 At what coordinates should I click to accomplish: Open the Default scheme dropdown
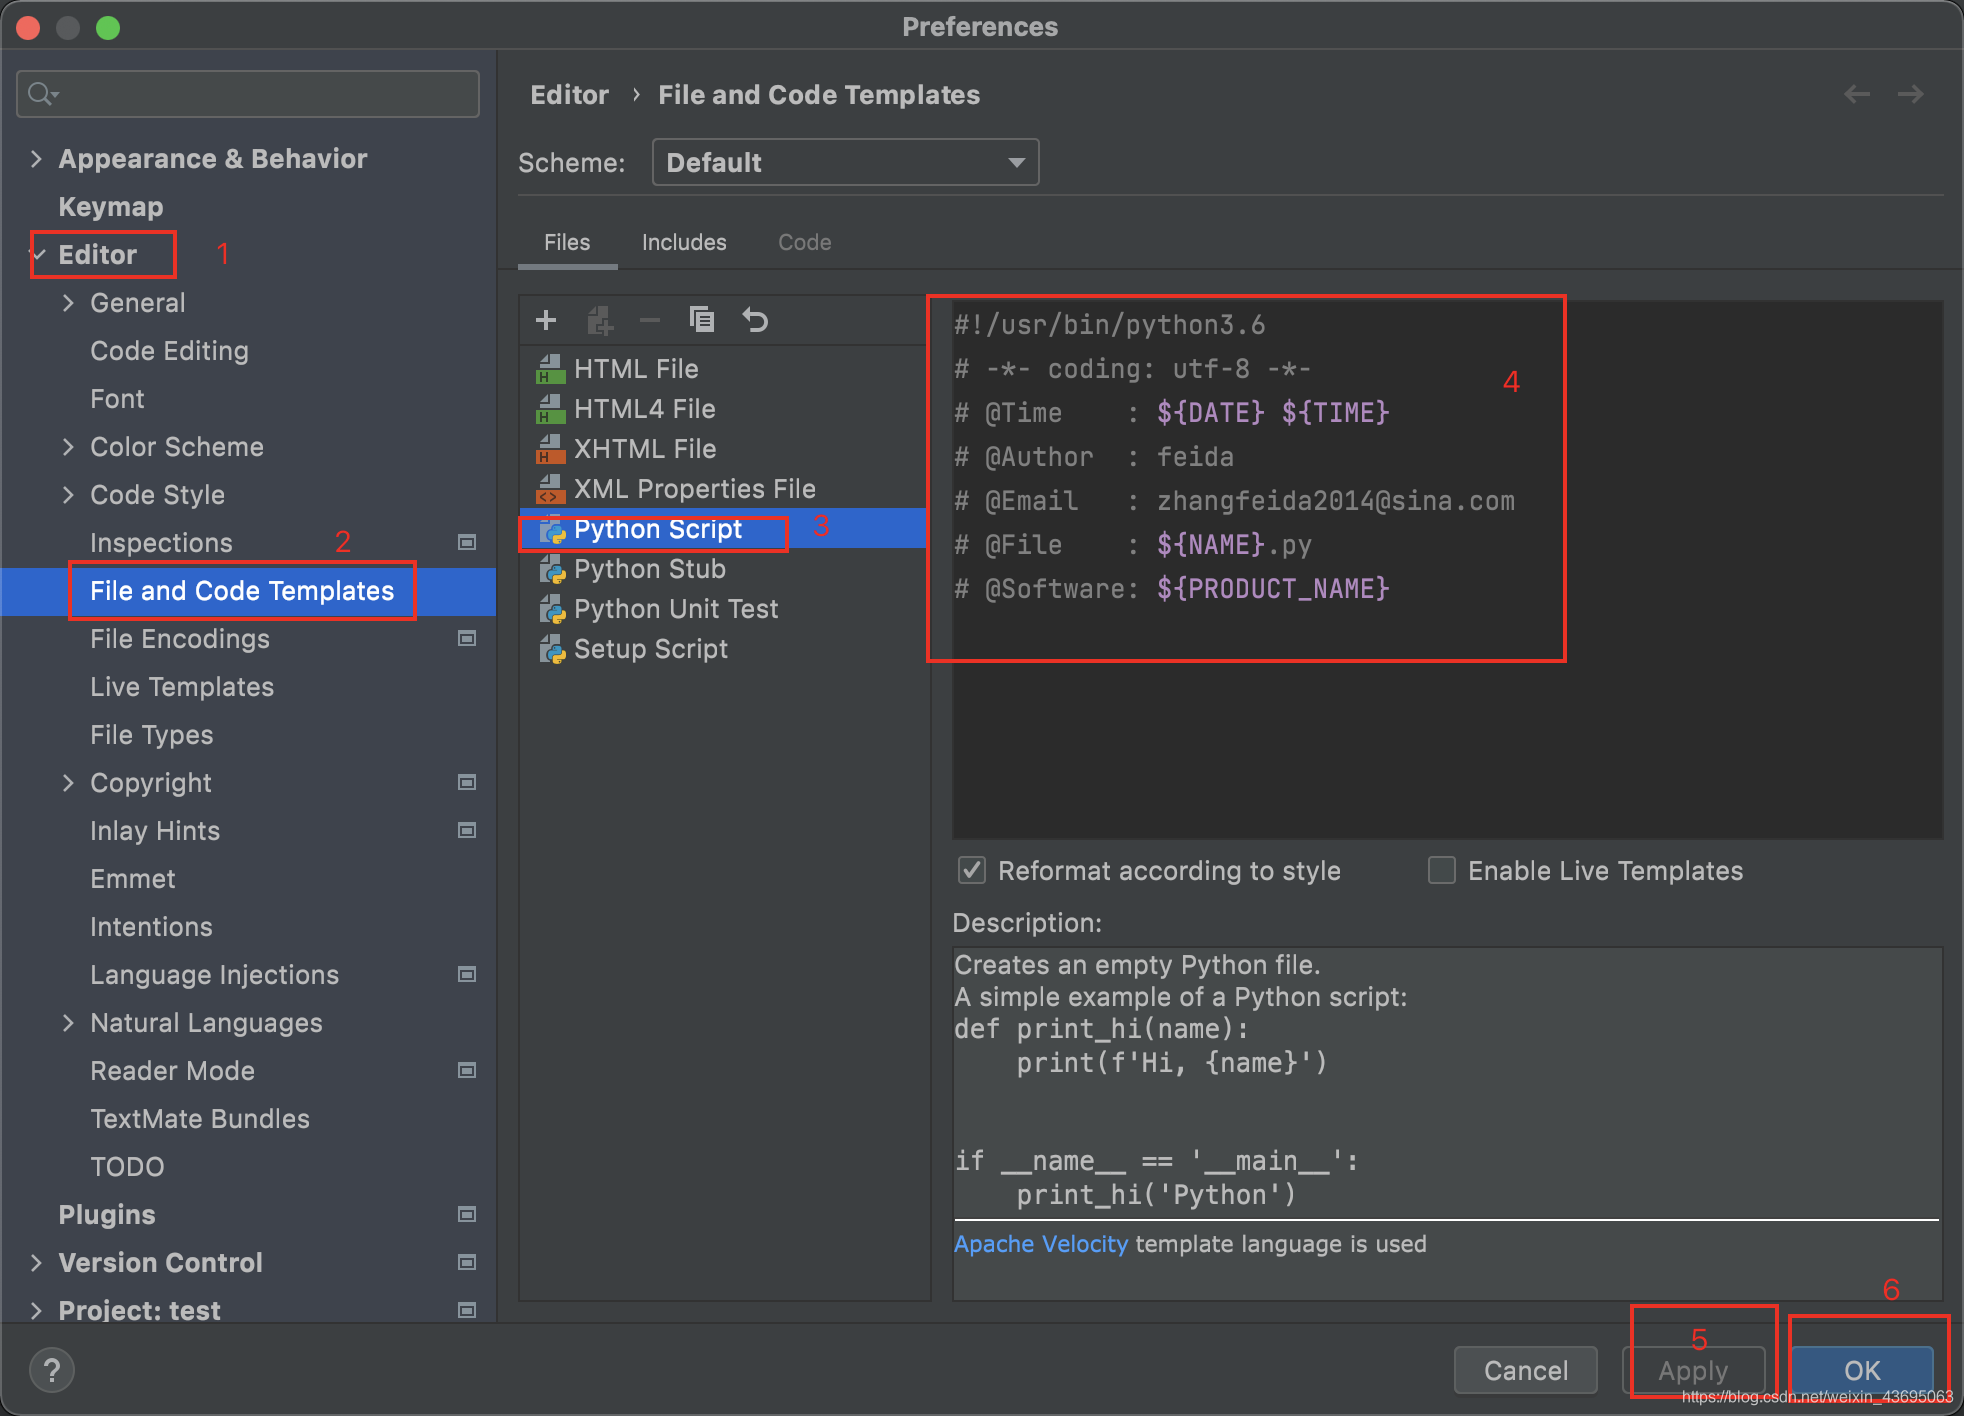click(x=843, y=165)
